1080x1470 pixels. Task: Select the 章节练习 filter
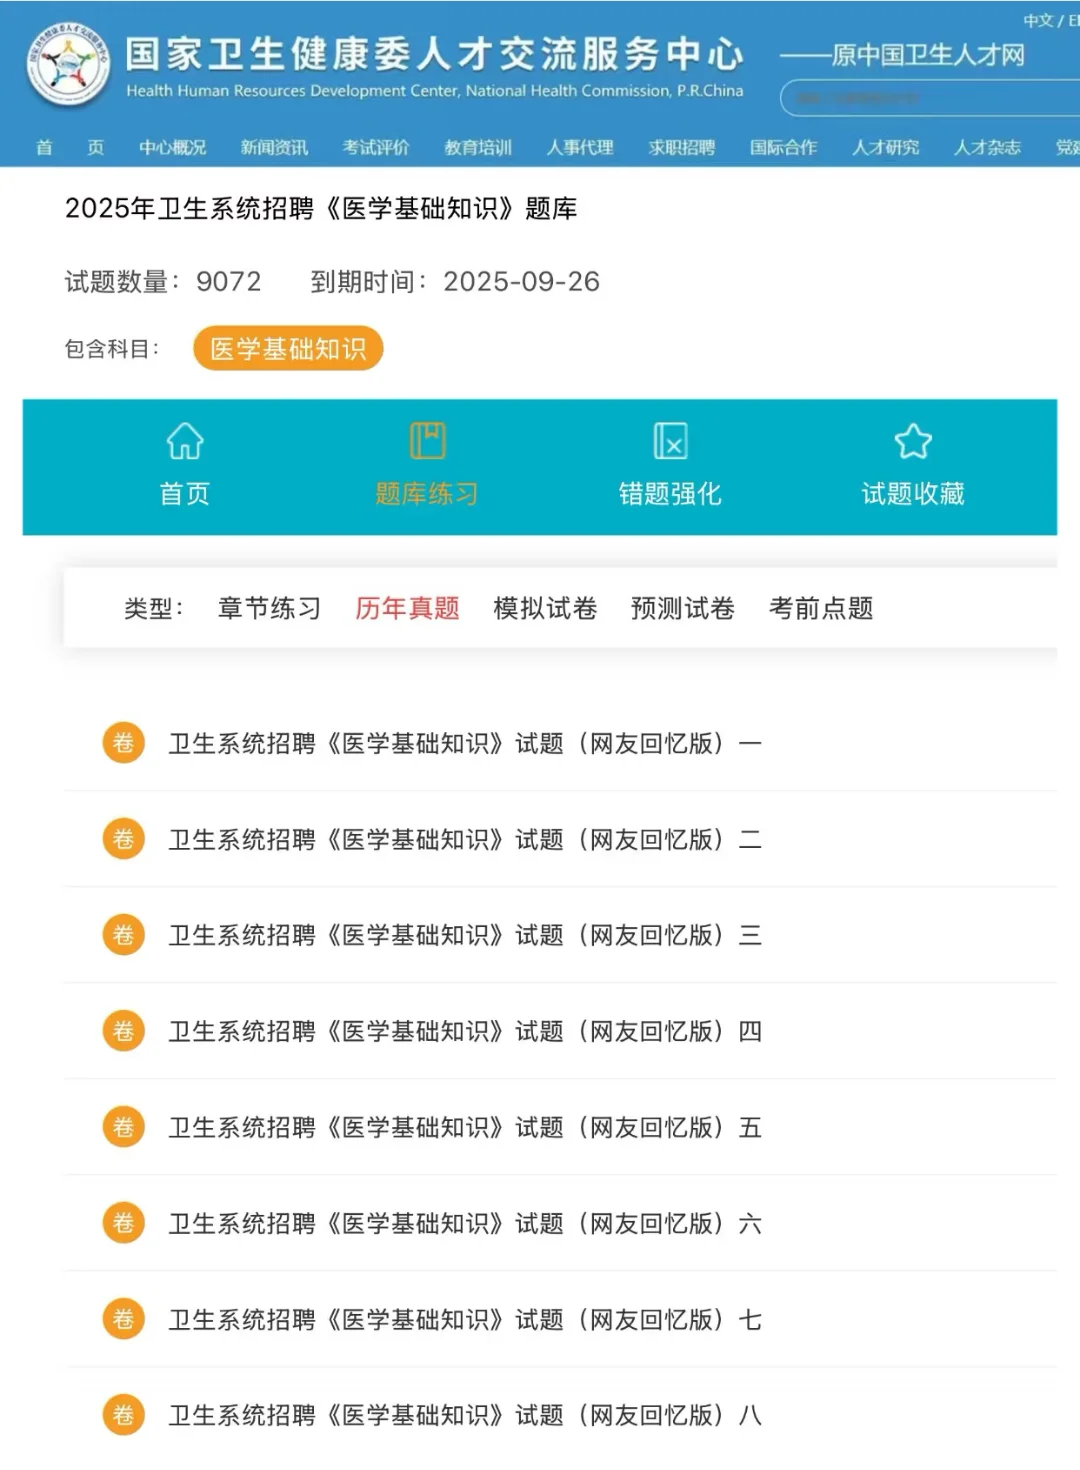pos(269,608)
